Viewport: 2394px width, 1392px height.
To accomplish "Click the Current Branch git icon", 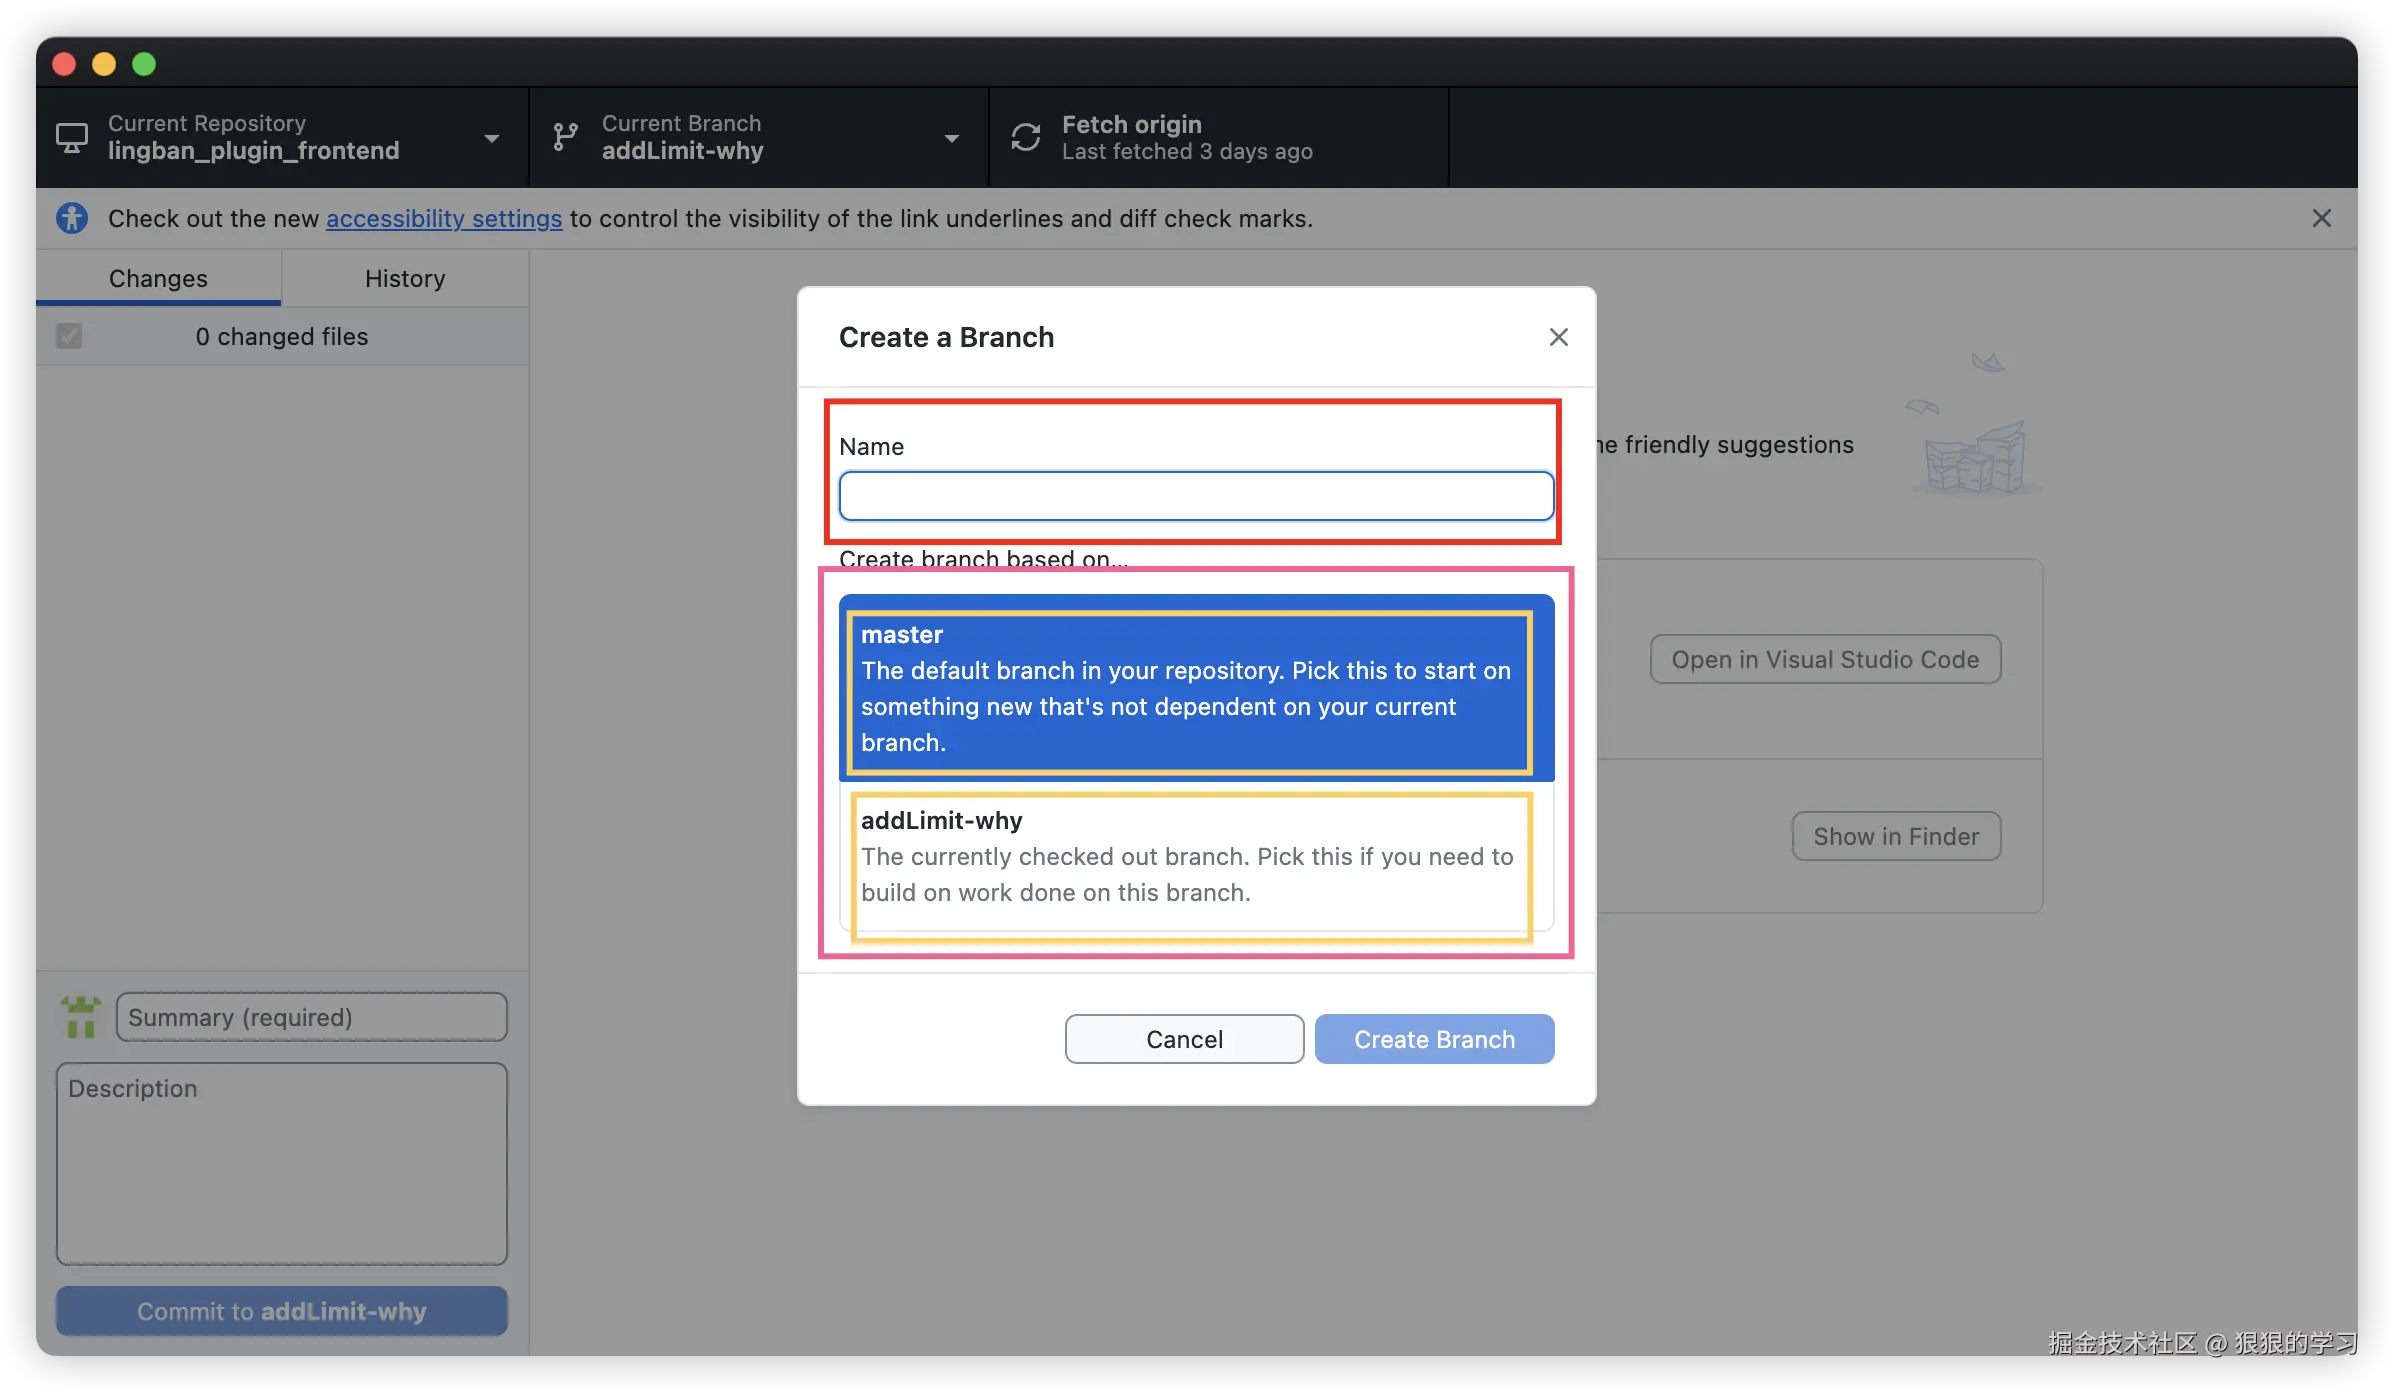I will point(565,137).
